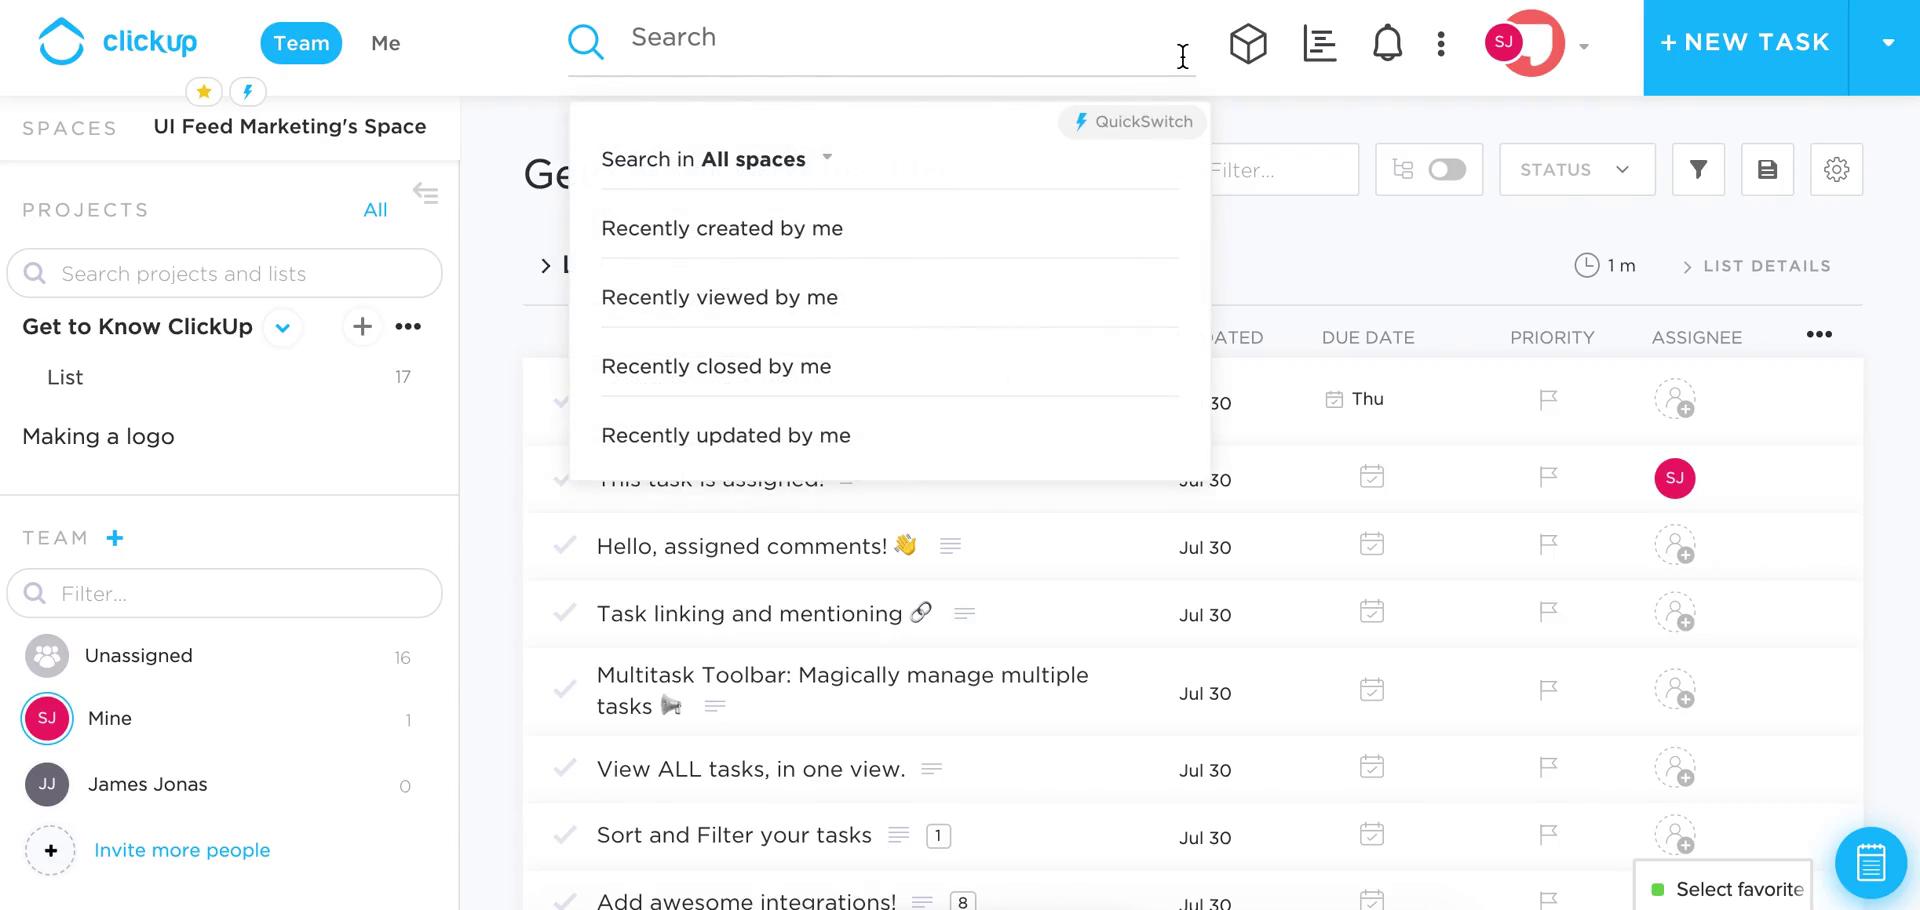Add new list with plus next to Get to Know ClickUp

(x=362, y=326)
